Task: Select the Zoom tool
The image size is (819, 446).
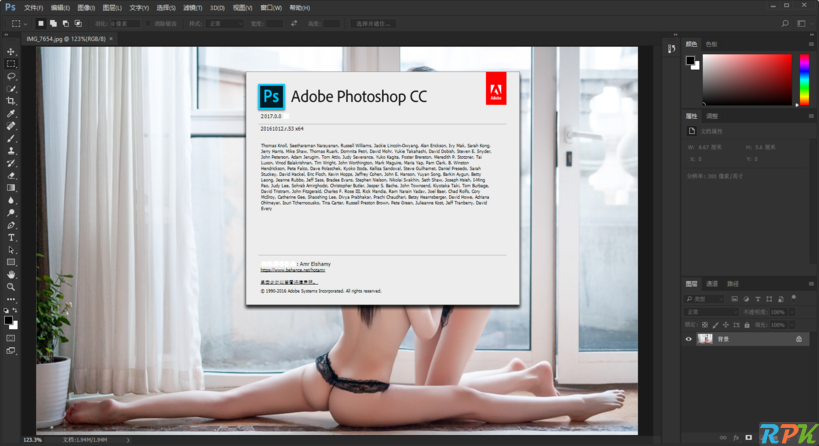Action: [11, 287]
